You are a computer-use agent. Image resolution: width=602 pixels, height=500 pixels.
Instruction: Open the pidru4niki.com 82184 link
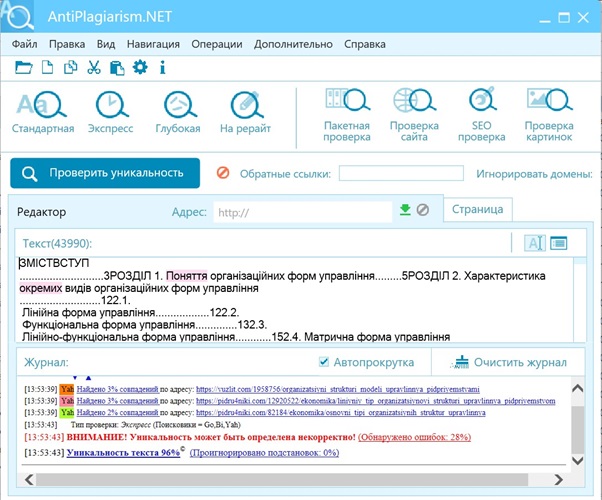341,412
